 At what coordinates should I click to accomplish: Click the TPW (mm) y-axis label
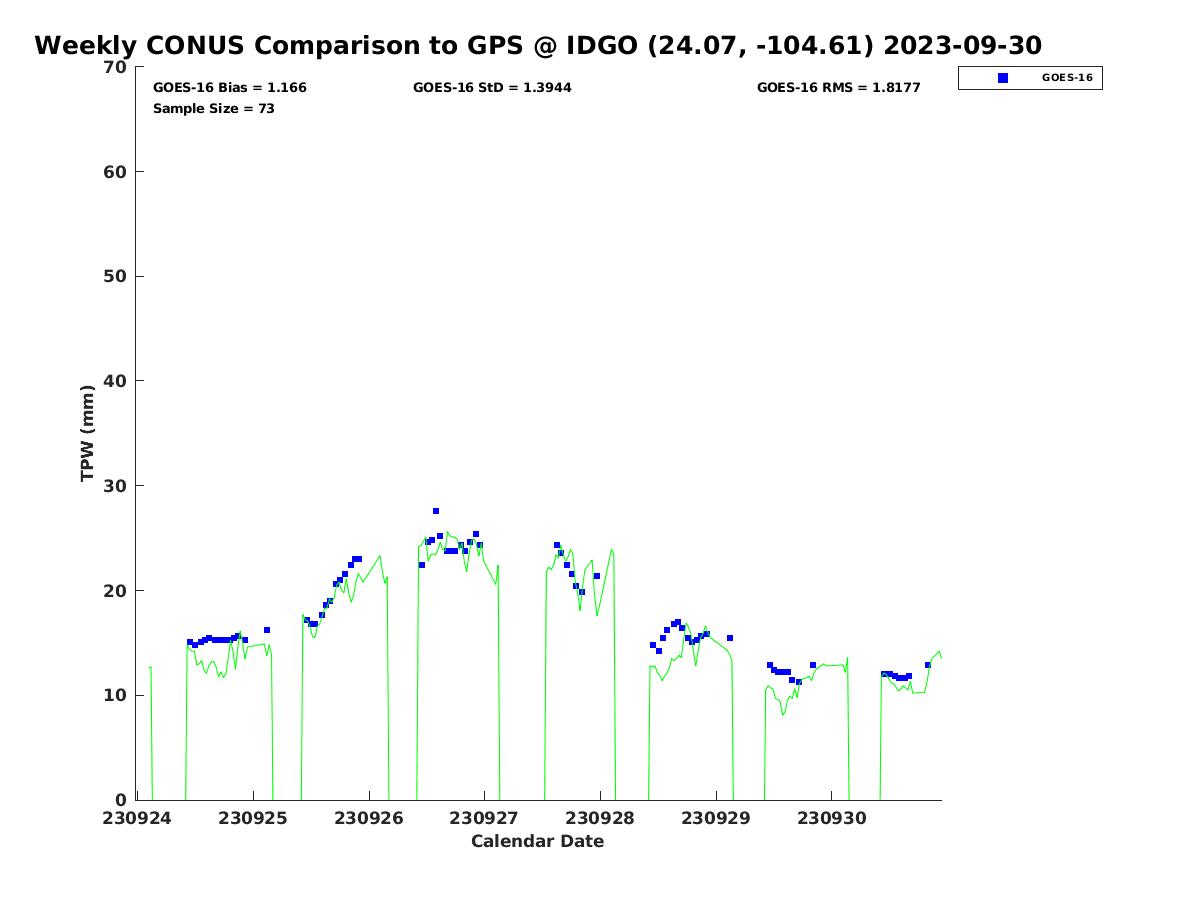pyautogui.click(x=88, y=433)
